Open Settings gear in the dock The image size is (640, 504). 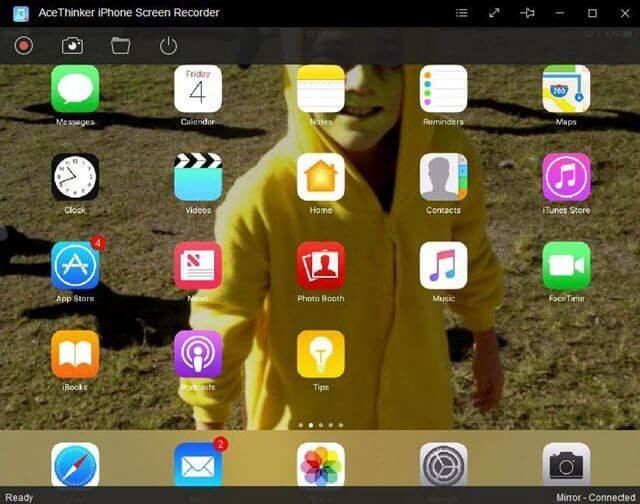pyautogui.click(x=443, y=464)
